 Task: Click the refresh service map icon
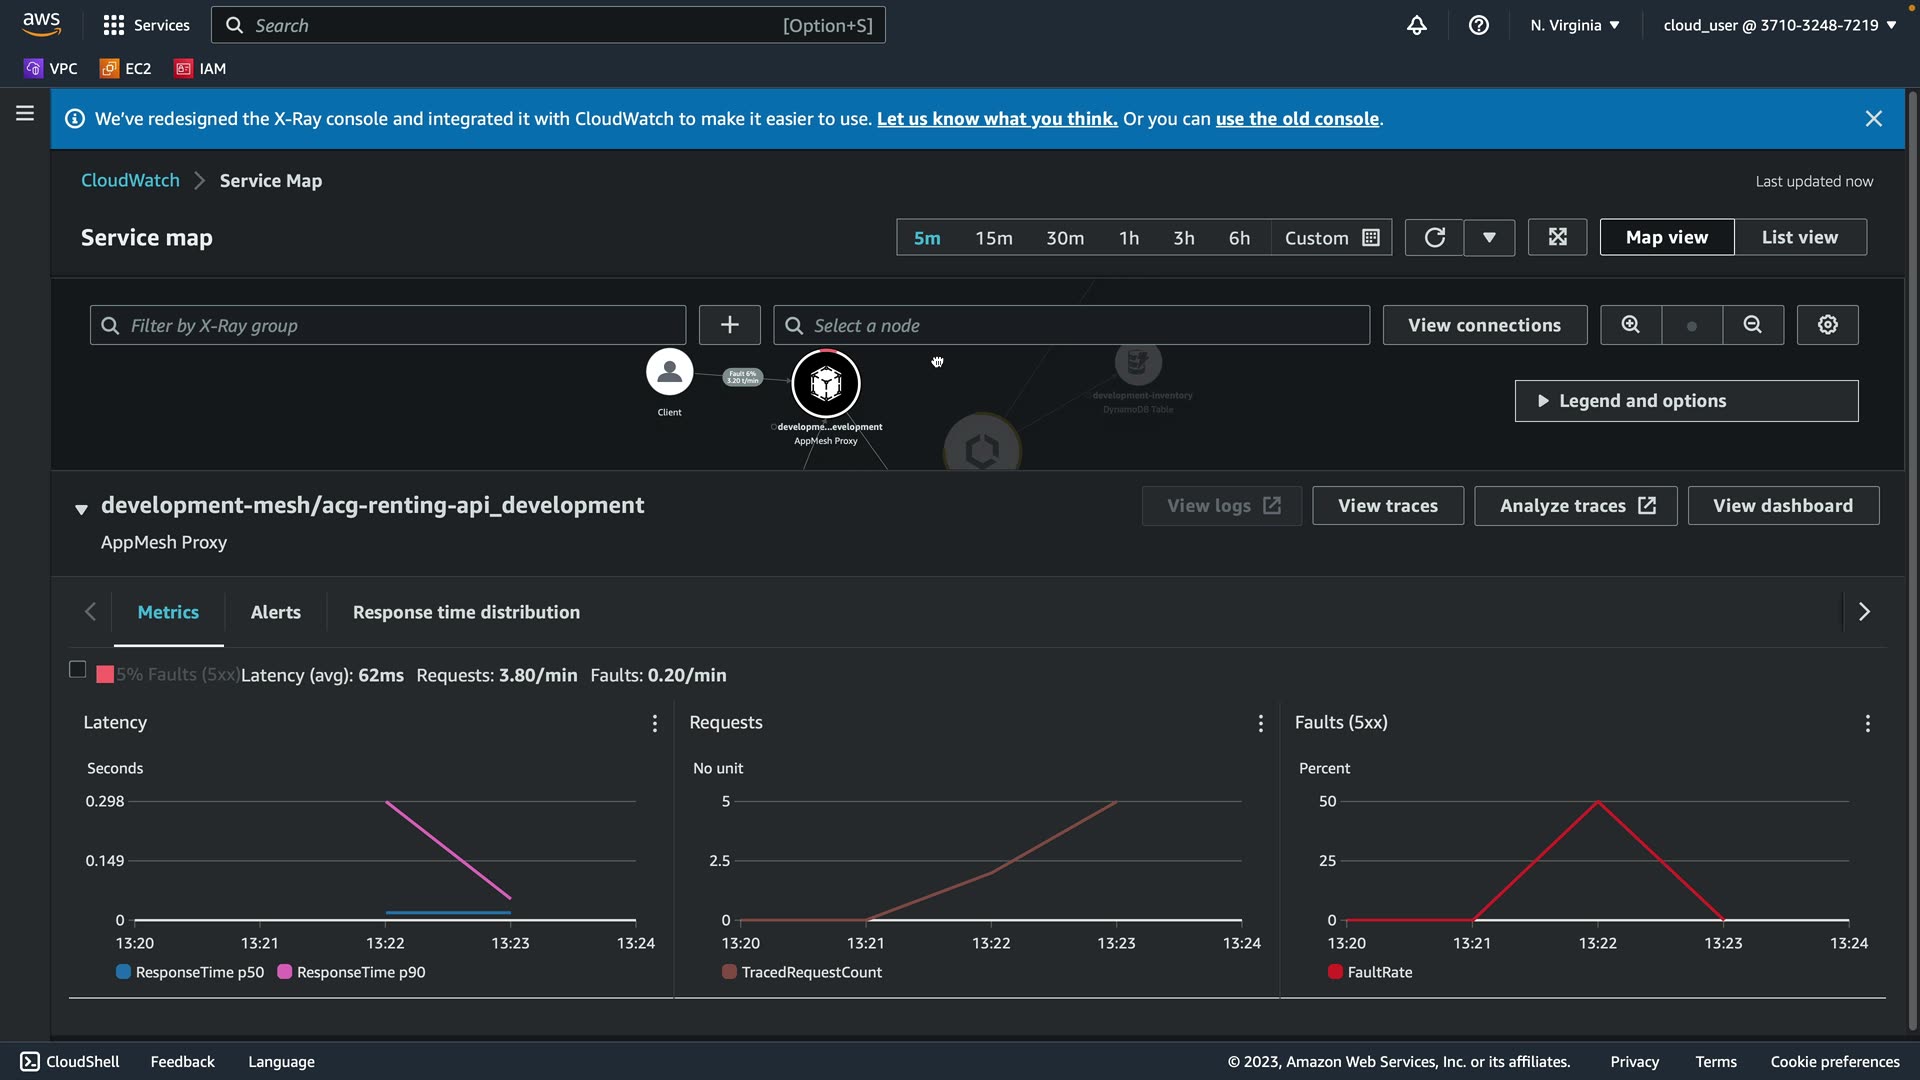click(1434, 238)
